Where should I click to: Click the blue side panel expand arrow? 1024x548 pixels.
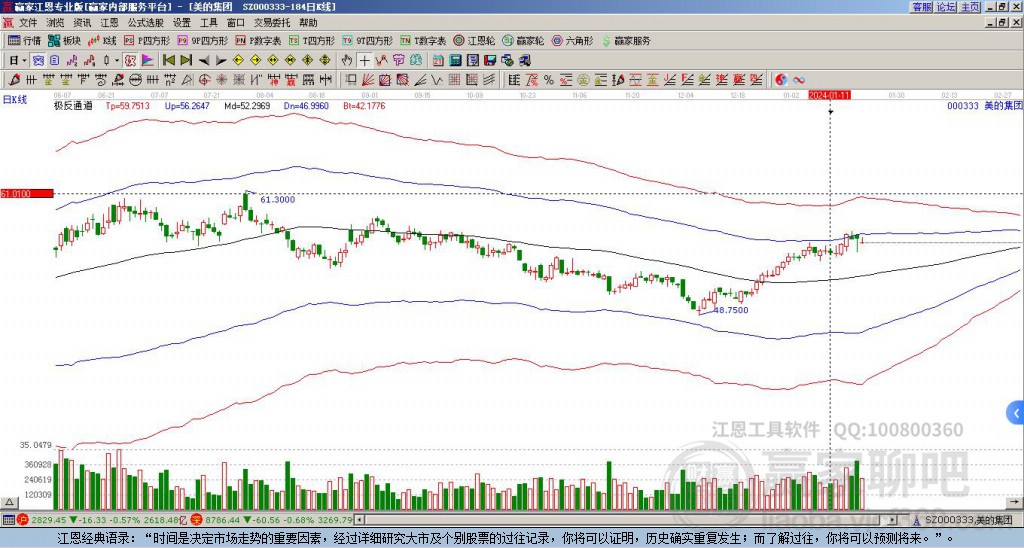pyautogui.click(x=1016, y=413)
